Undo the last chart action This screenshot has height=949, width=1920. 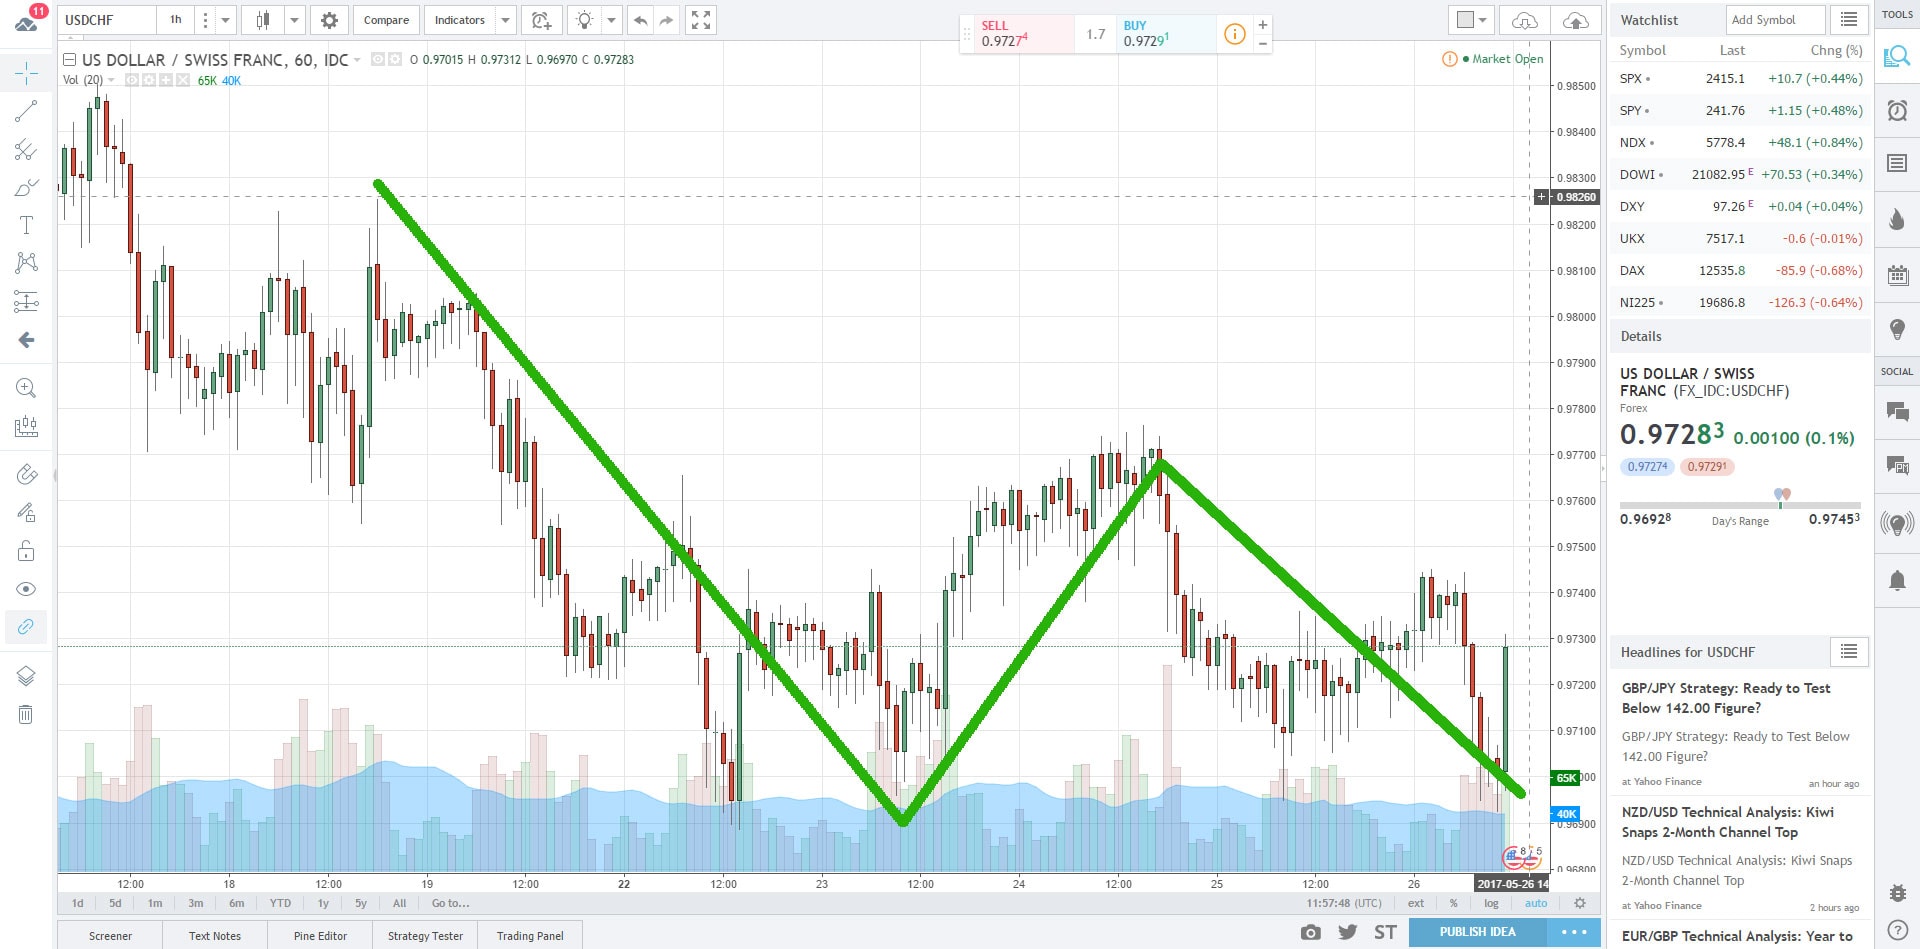pyautogui.click(x=640, y=20)
